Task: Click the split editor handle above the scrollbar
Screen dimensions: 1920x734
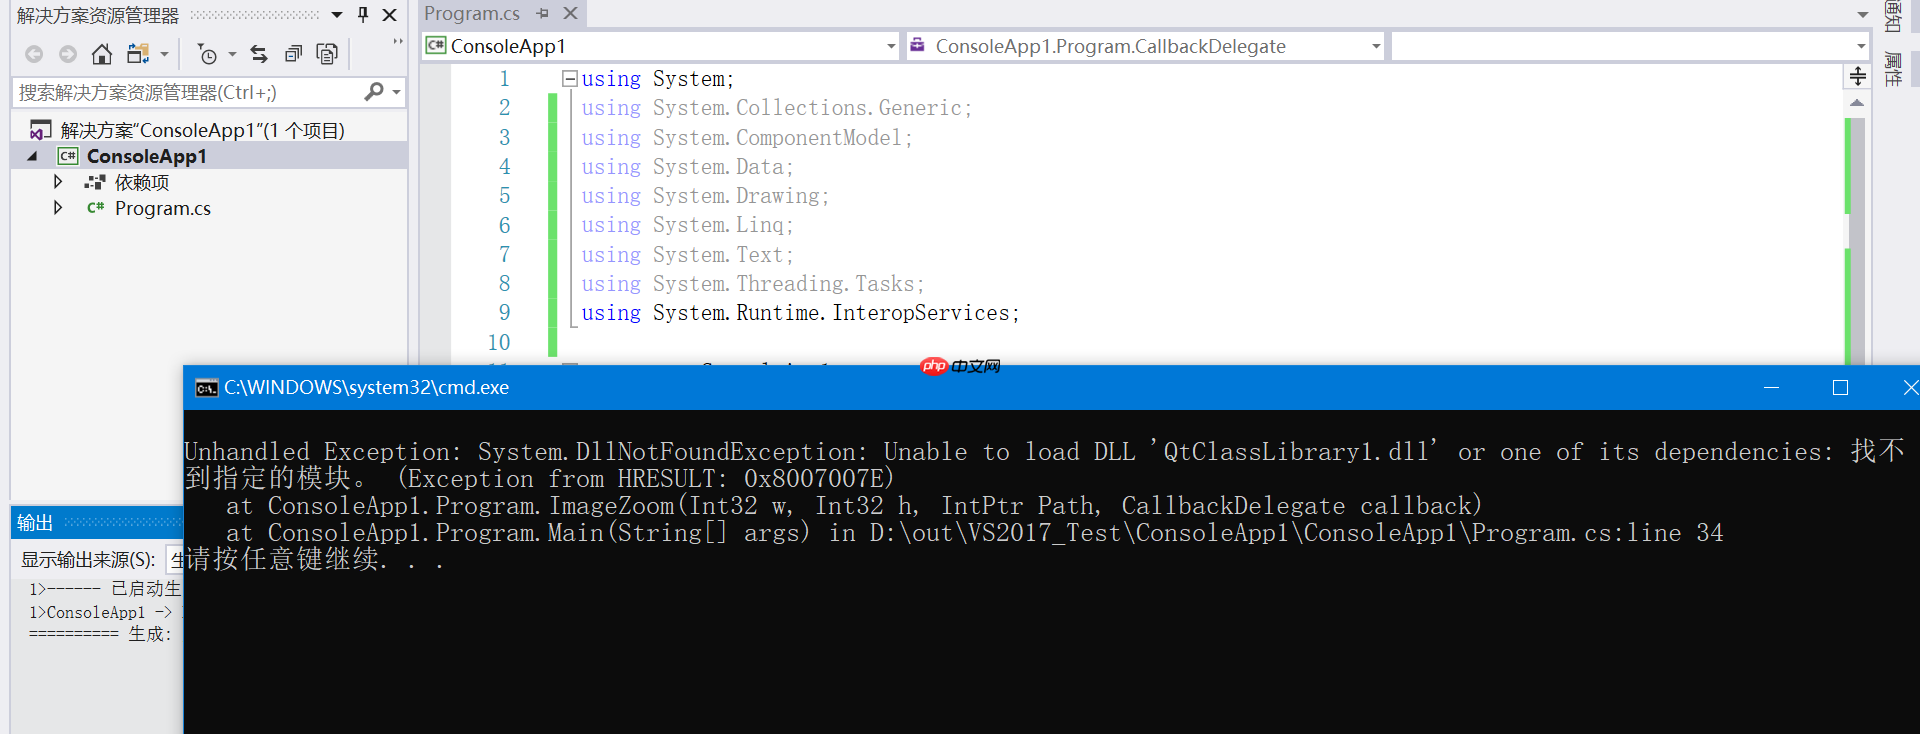Action: tap(1857, 76)
